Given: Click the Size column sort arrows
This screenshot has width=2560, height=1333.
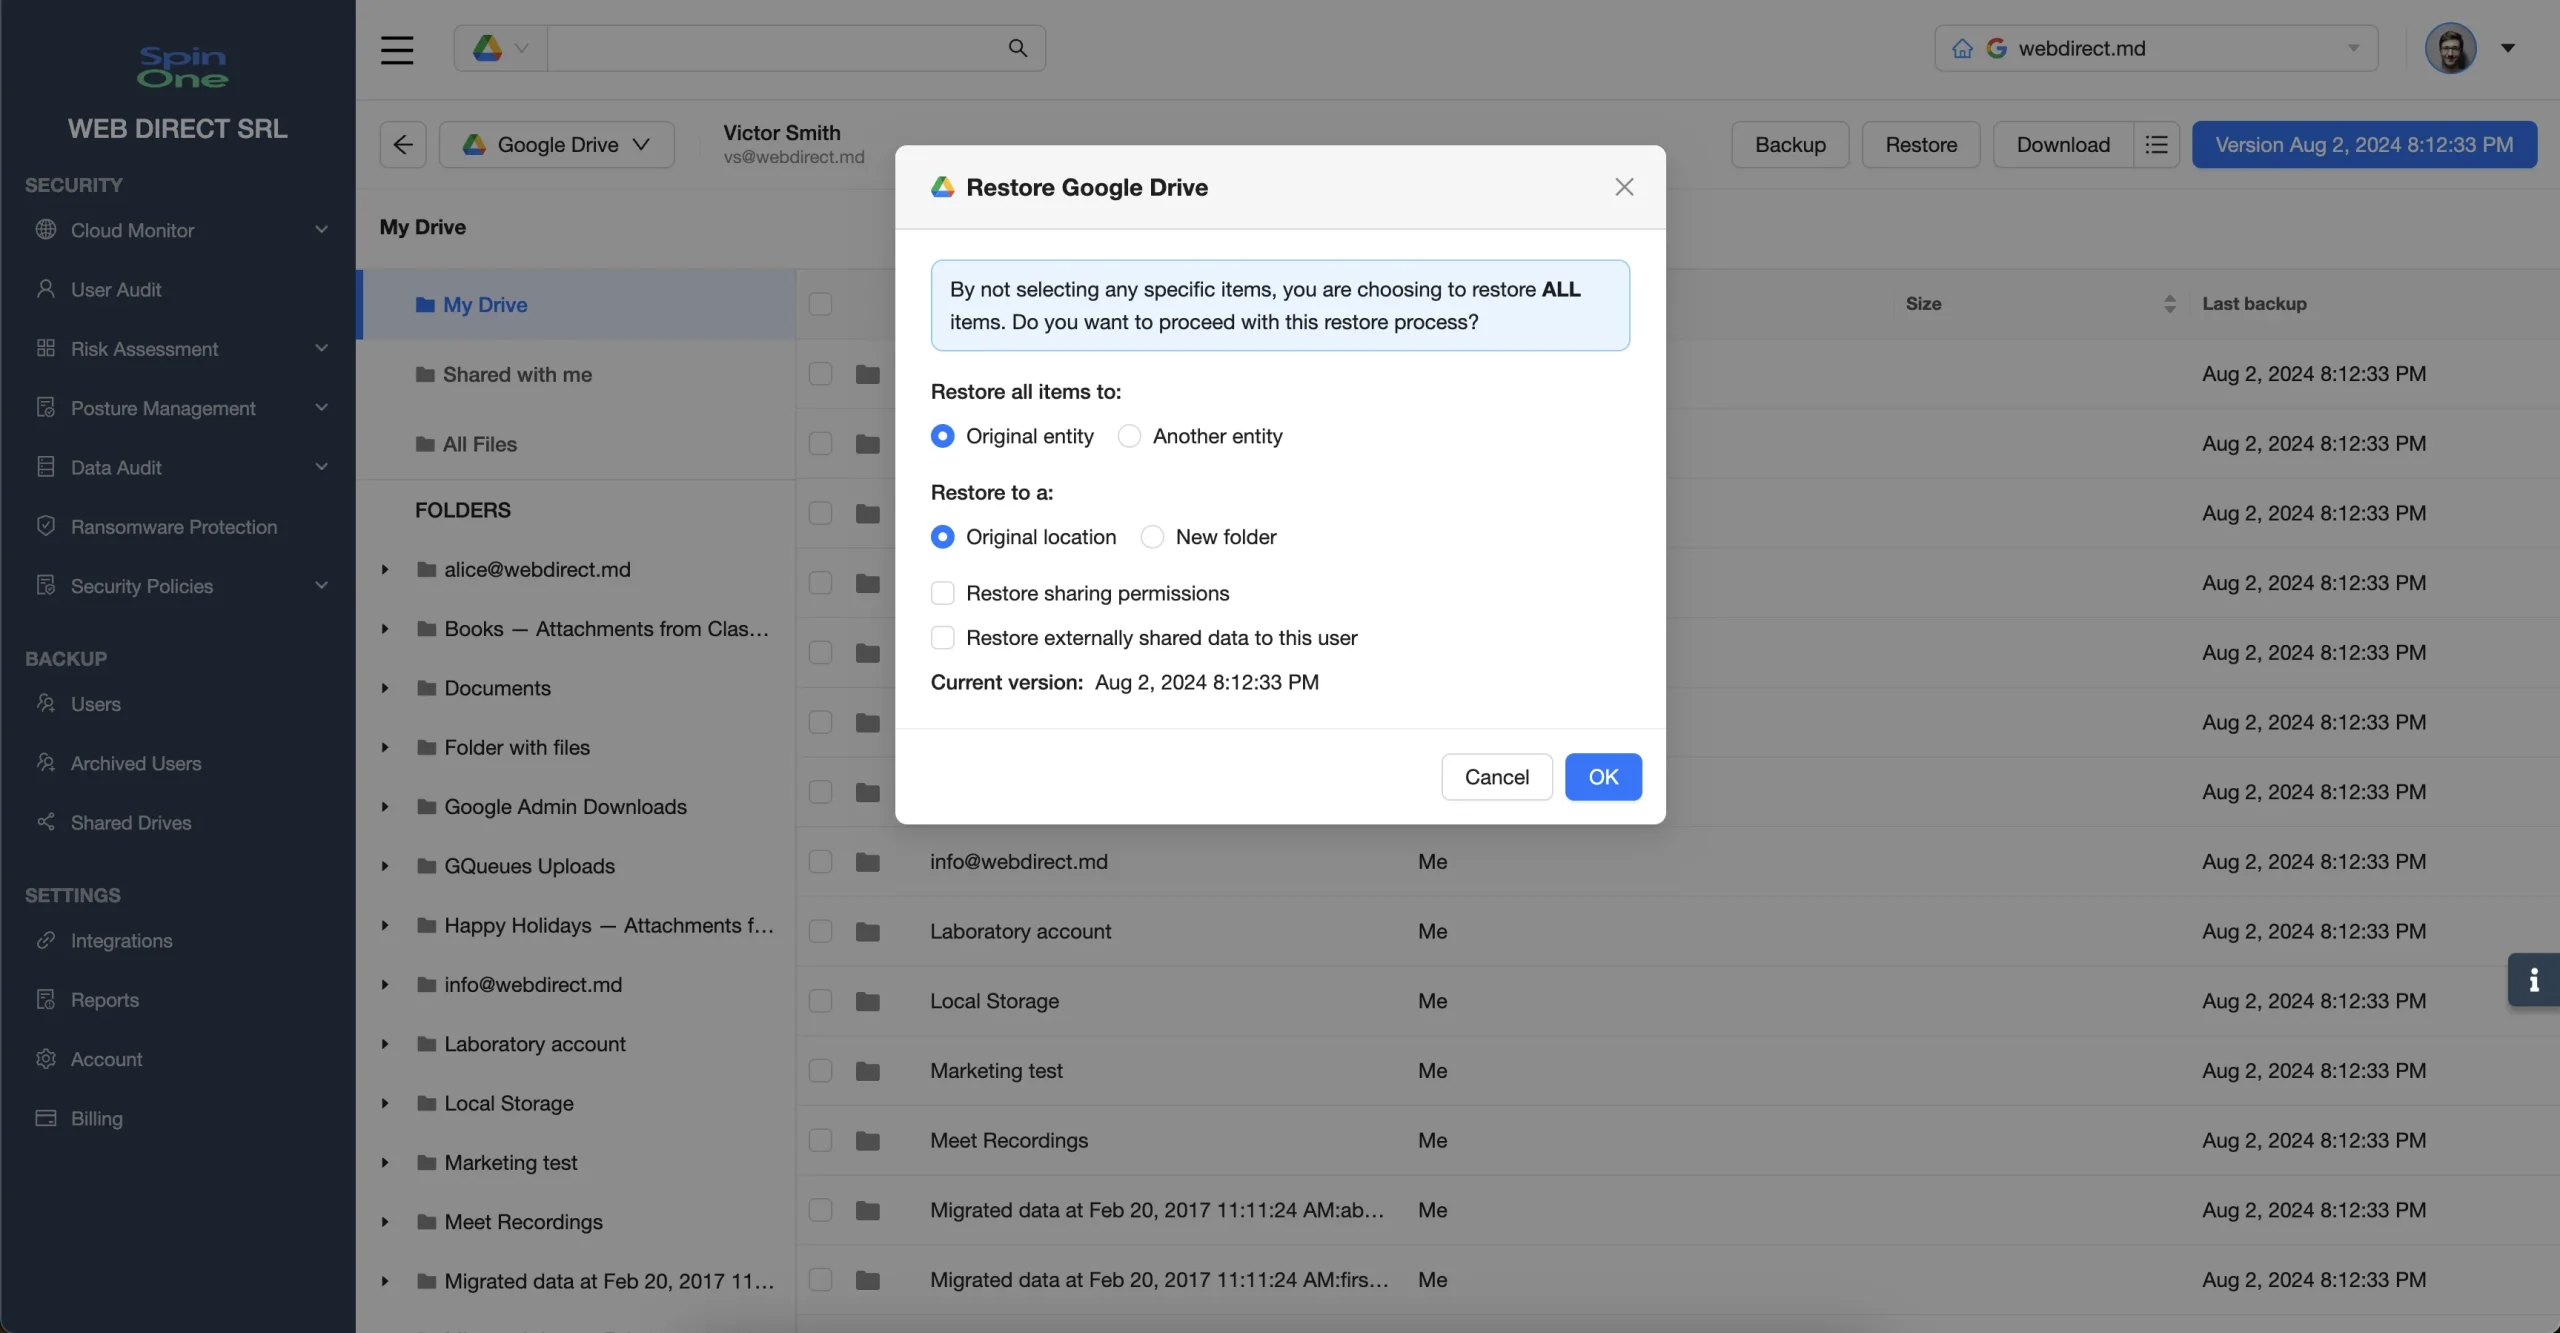Looking at the screenshot, I should (x=2169, y=303).
